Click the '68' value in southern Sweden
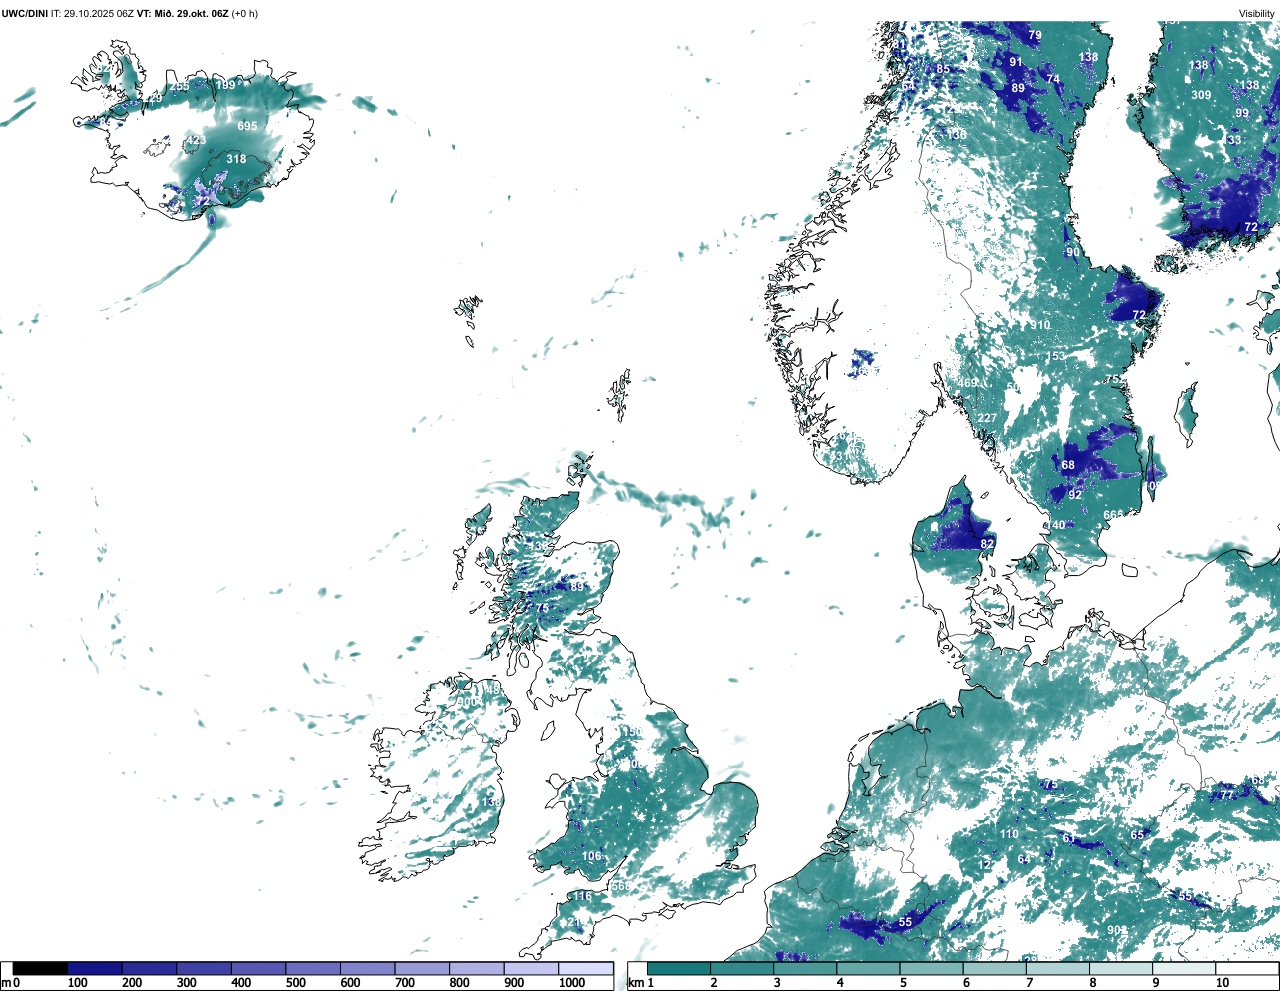 [1068, 465]
